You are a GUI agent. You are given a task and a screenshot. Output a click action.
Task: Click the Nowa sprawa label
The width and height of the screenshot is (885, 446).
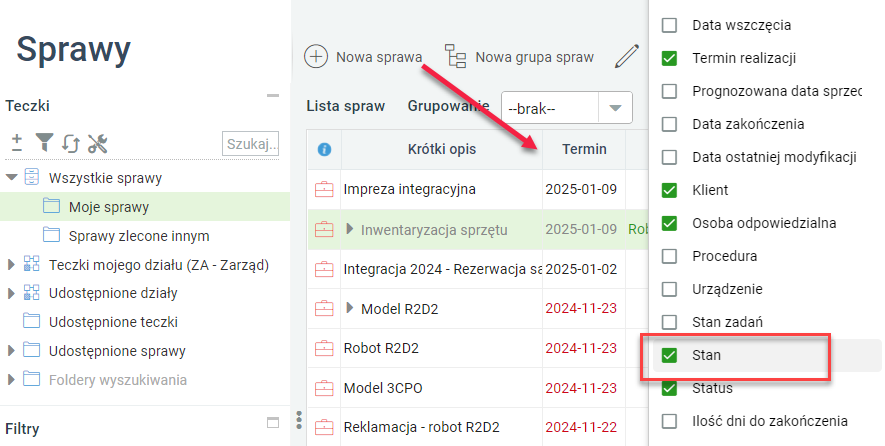379,57
